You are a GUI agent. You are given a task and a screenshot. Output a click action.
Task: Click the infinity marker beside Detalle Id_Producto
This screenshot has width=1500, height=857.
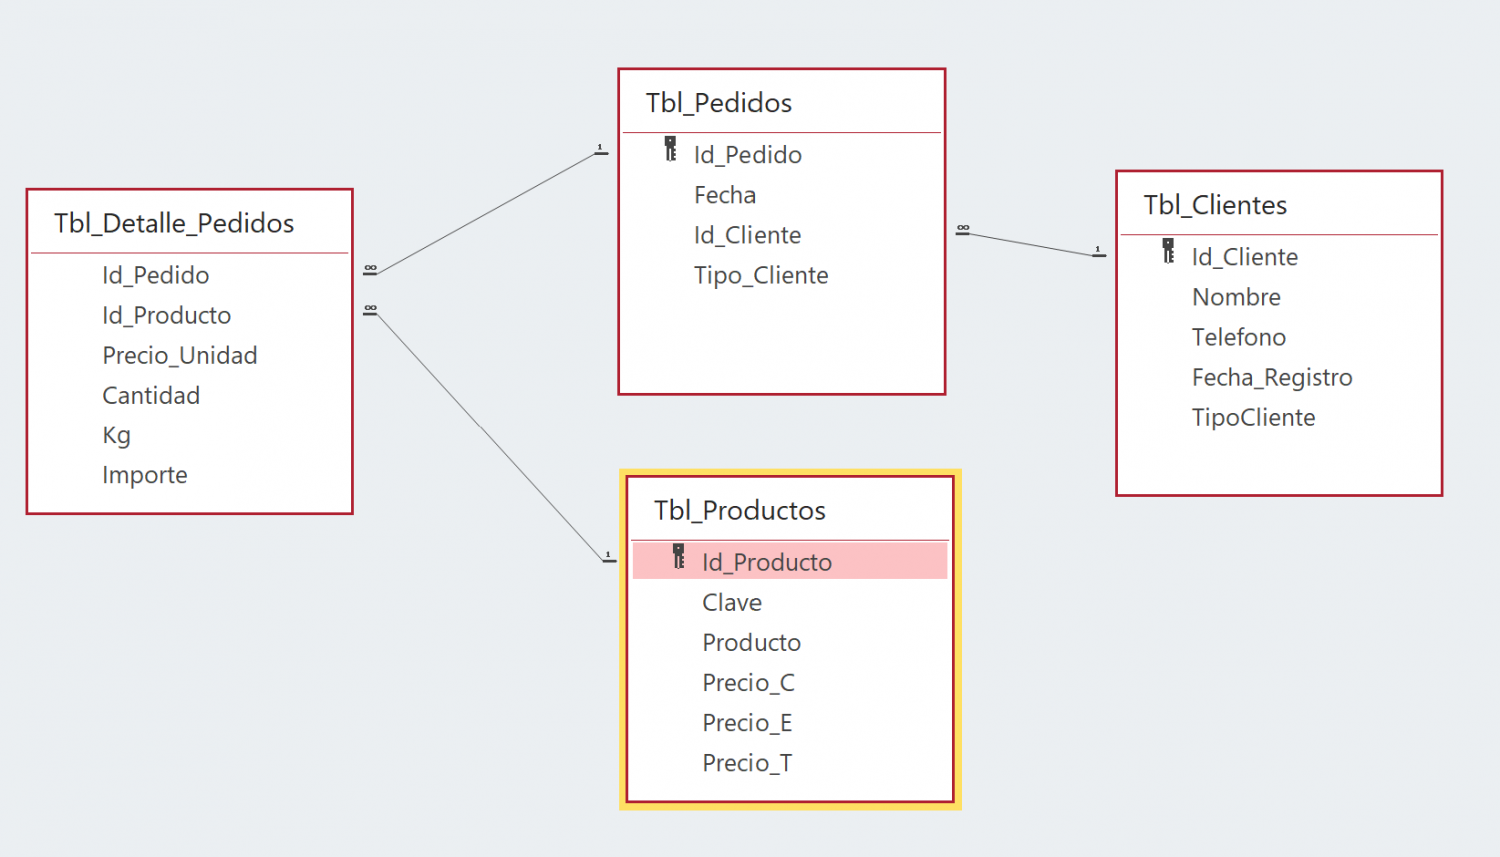370,309
